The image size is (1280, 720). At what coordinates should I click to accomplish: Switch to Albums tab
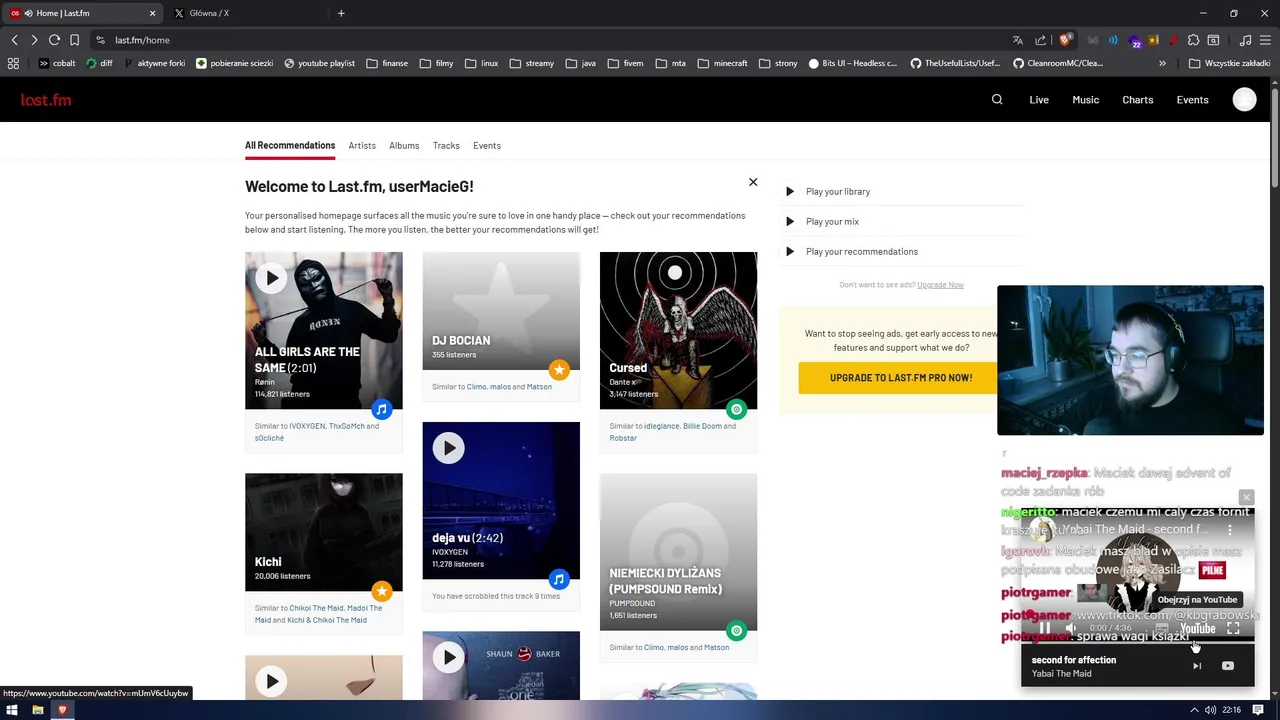pos(404,146)
